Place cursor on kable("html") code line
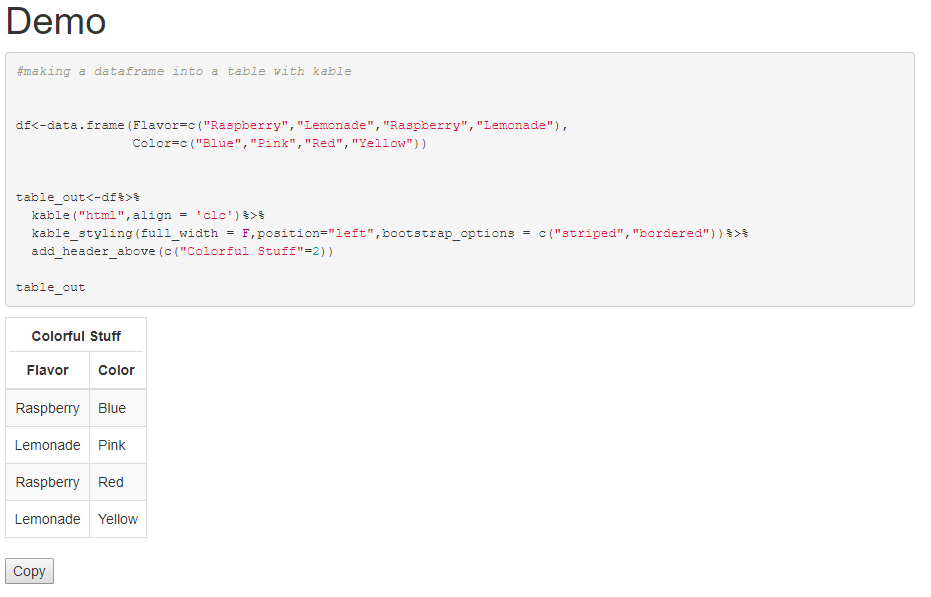931x597 pixels. [x=147, y=215]
